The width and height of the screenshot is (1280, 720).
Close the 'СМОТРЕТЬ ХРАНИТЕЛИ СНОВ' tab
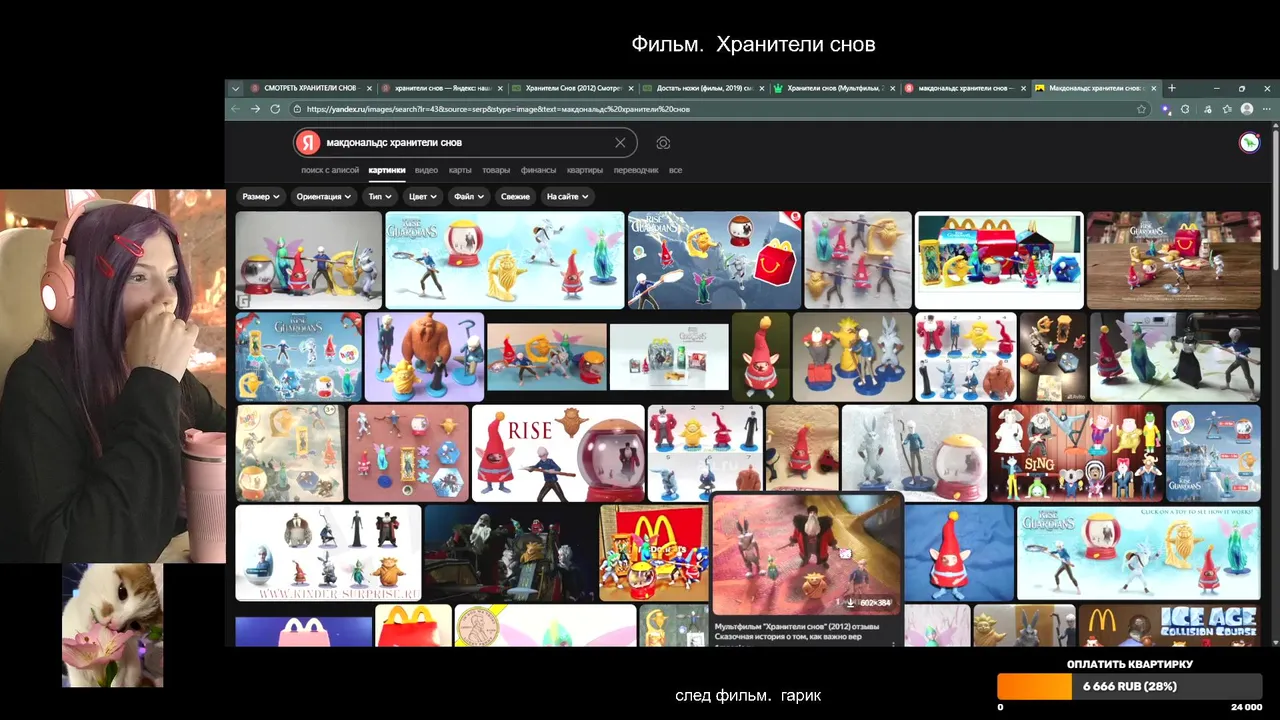tap(369, 88)
